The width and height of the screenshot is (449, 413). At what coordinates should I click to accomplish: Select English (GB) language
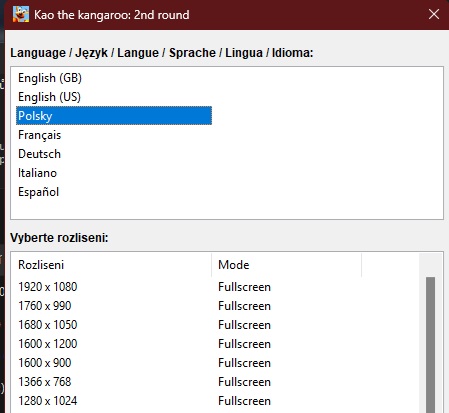50,78
